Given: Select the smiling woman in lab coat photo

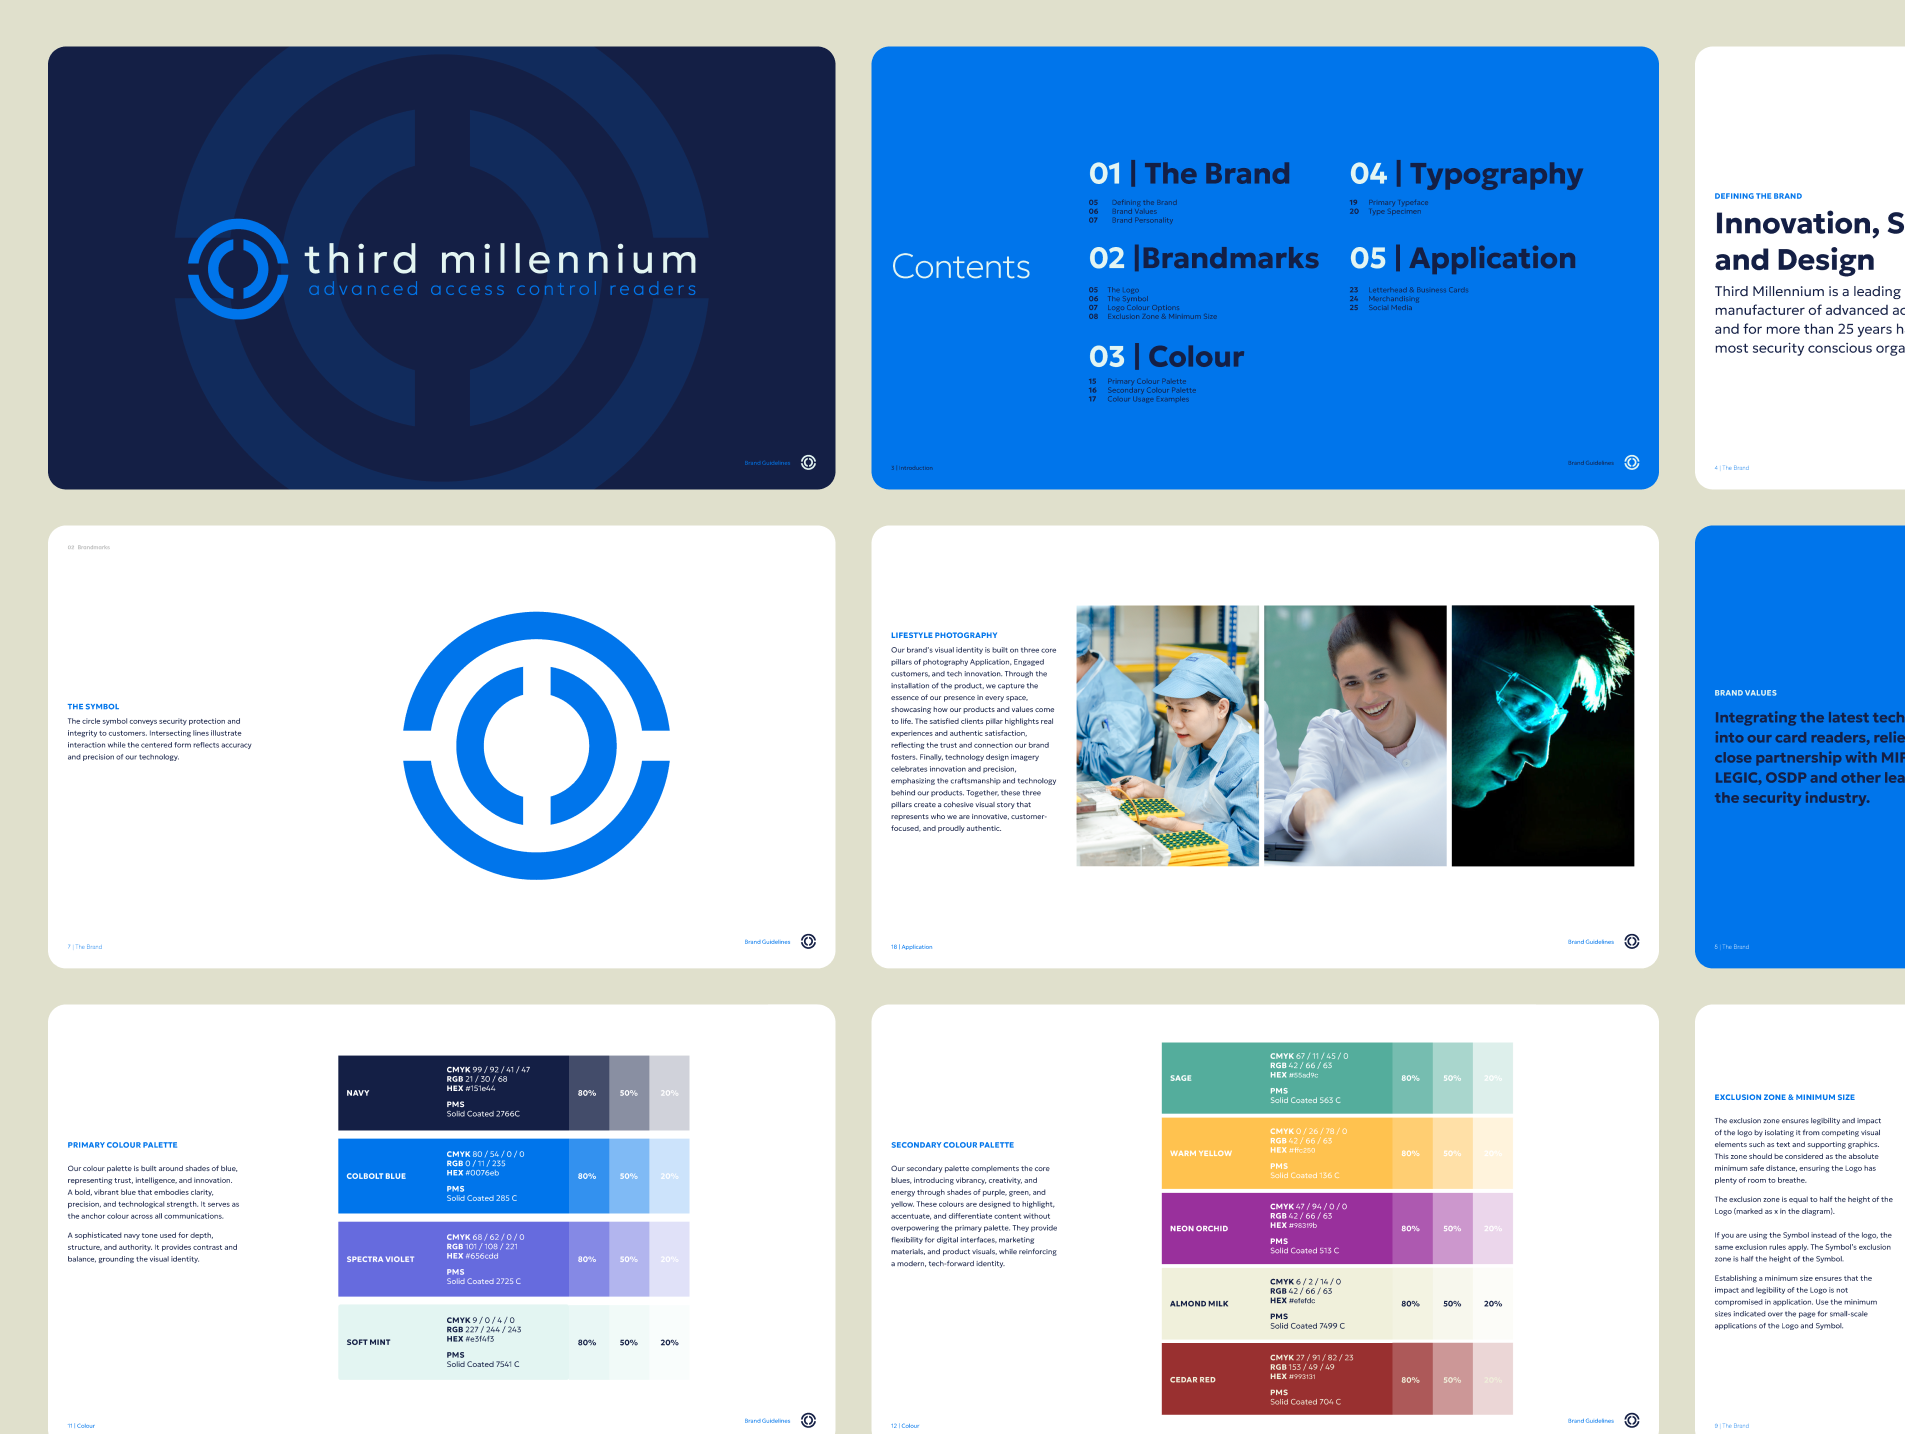Looking at the screenshot, I should pos(1355,735).
